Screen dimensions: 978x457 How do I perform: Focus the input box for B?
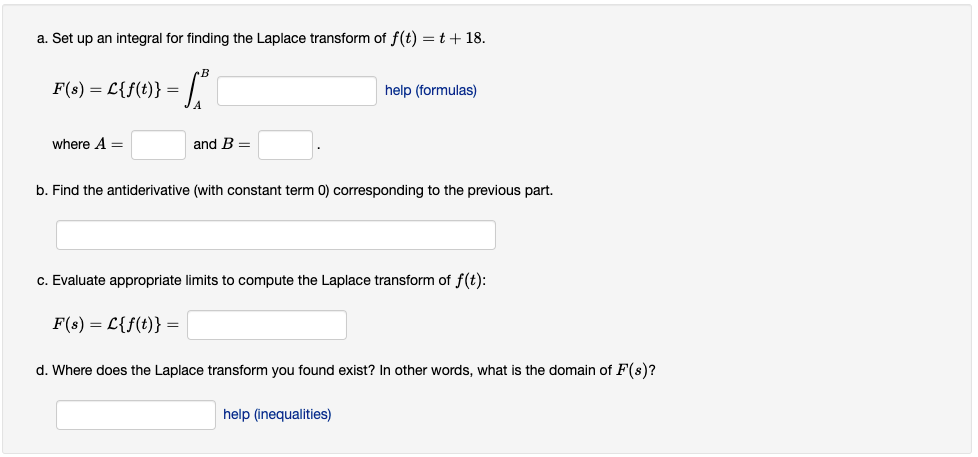coord(285,145)
